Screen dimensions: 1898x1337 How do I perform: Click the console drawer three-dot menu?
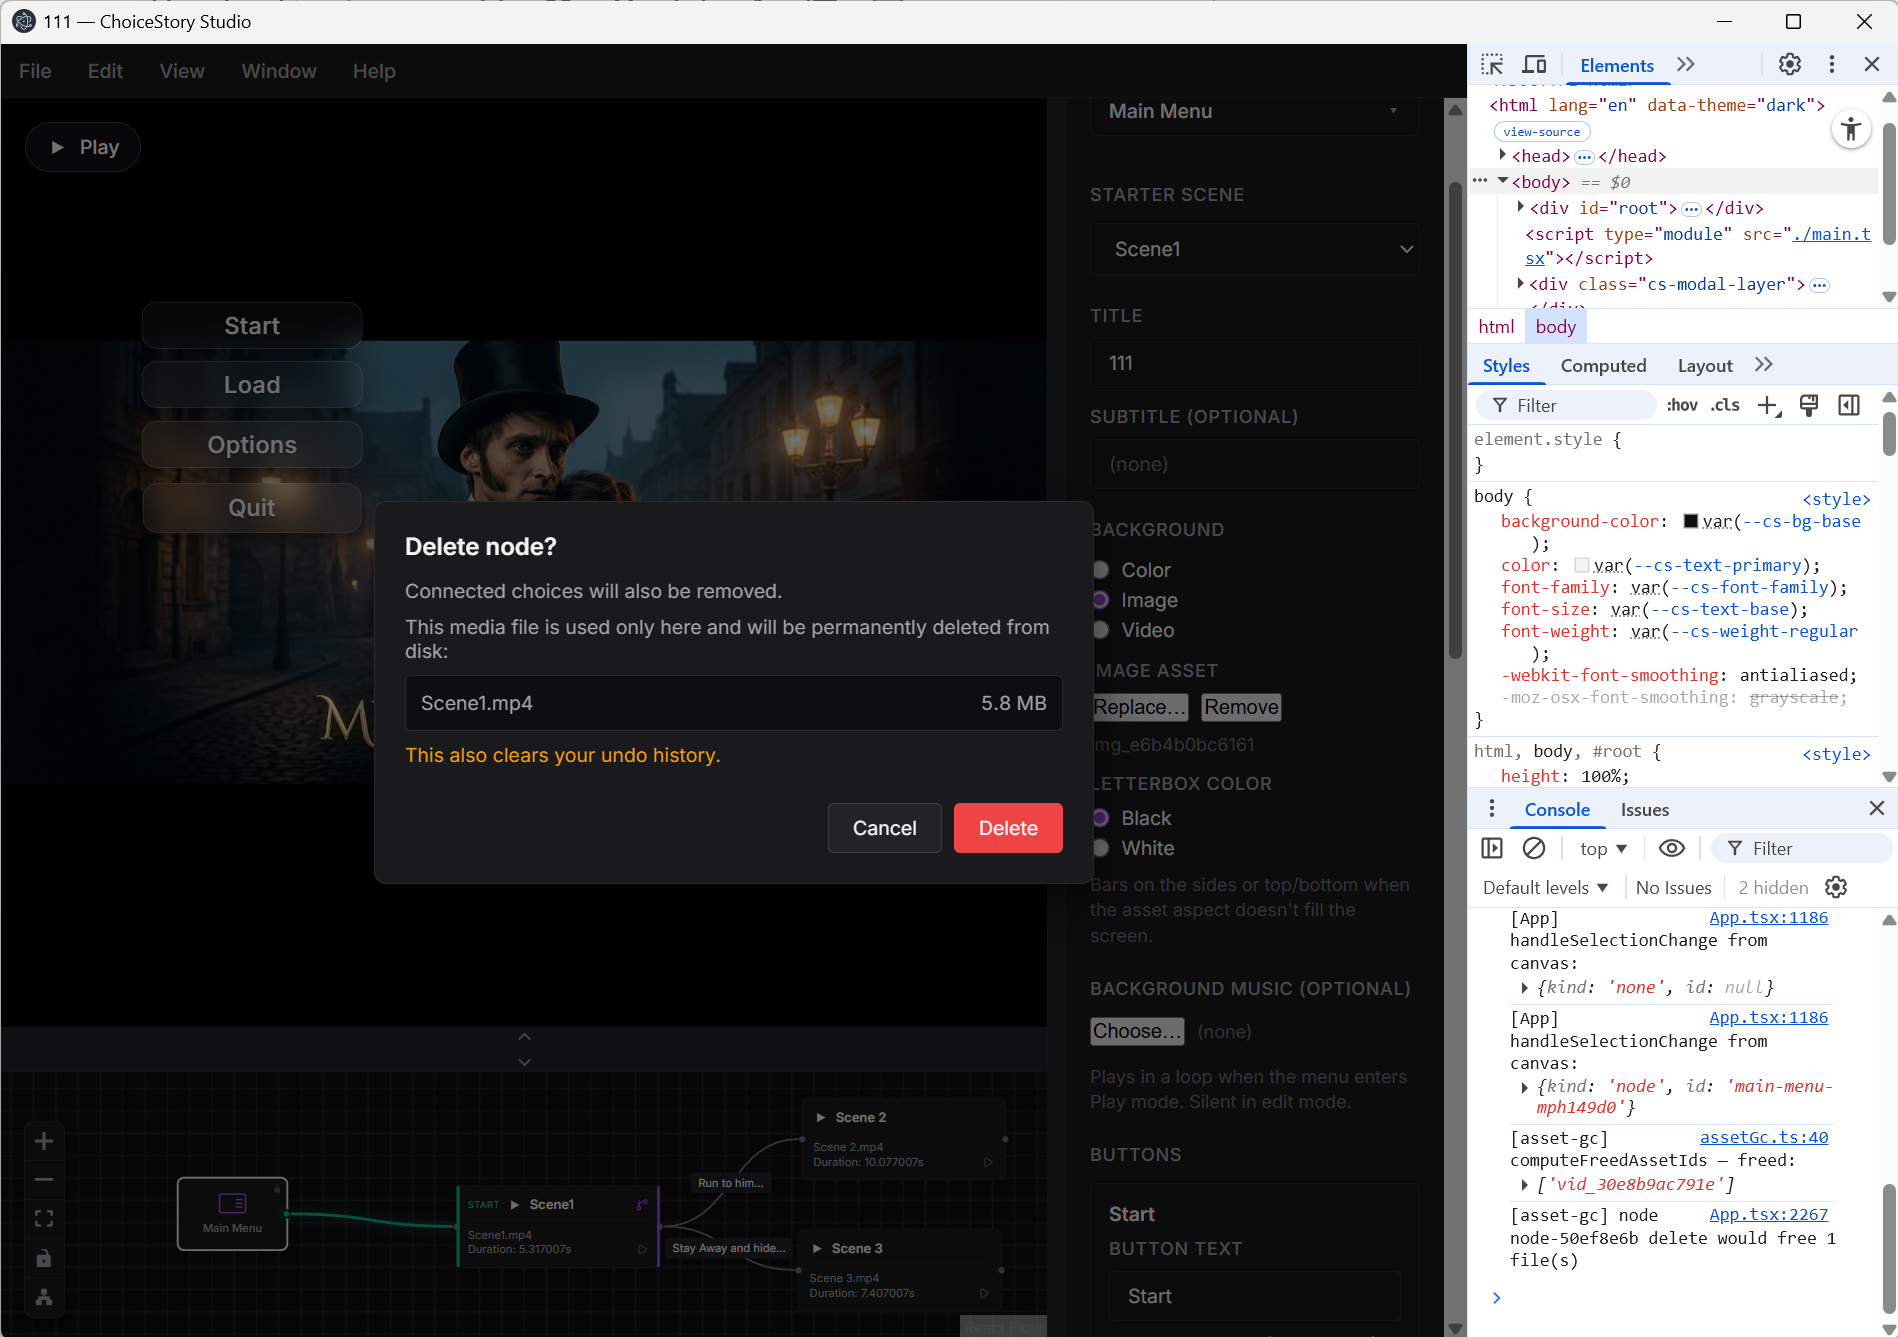tap(1492, 808)
